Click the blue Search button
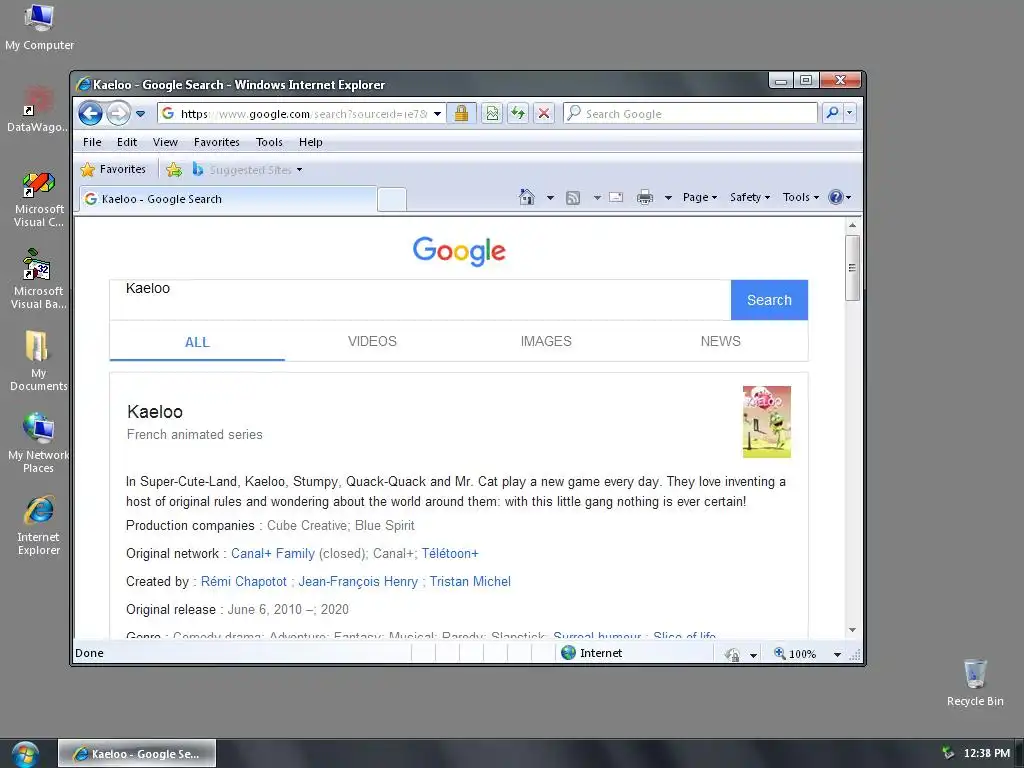Image resolution: width=1024 pixels, height=768 pixels. [x=769, y=300]
